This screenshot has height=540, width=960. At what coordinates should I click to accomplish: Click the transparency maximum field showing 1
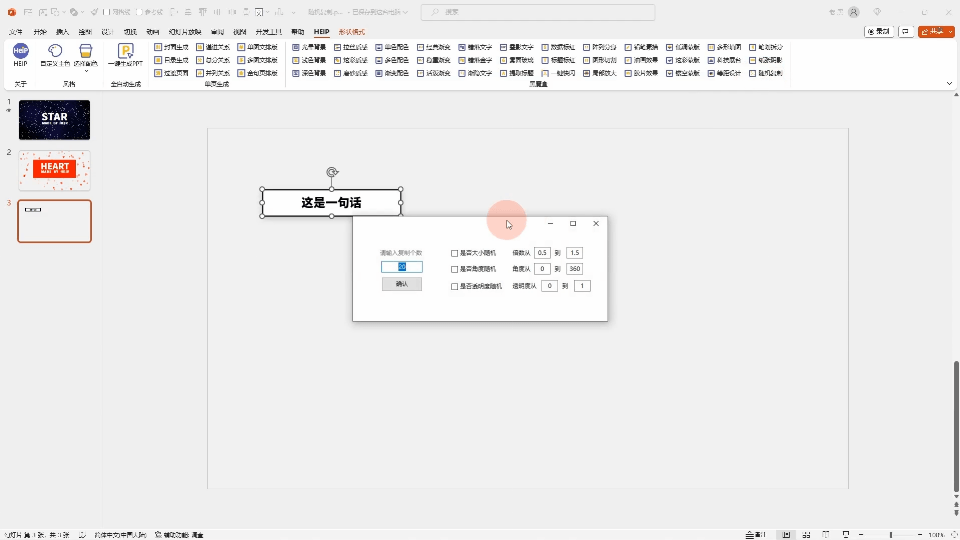pyautogui.click(x=582, y=286)
